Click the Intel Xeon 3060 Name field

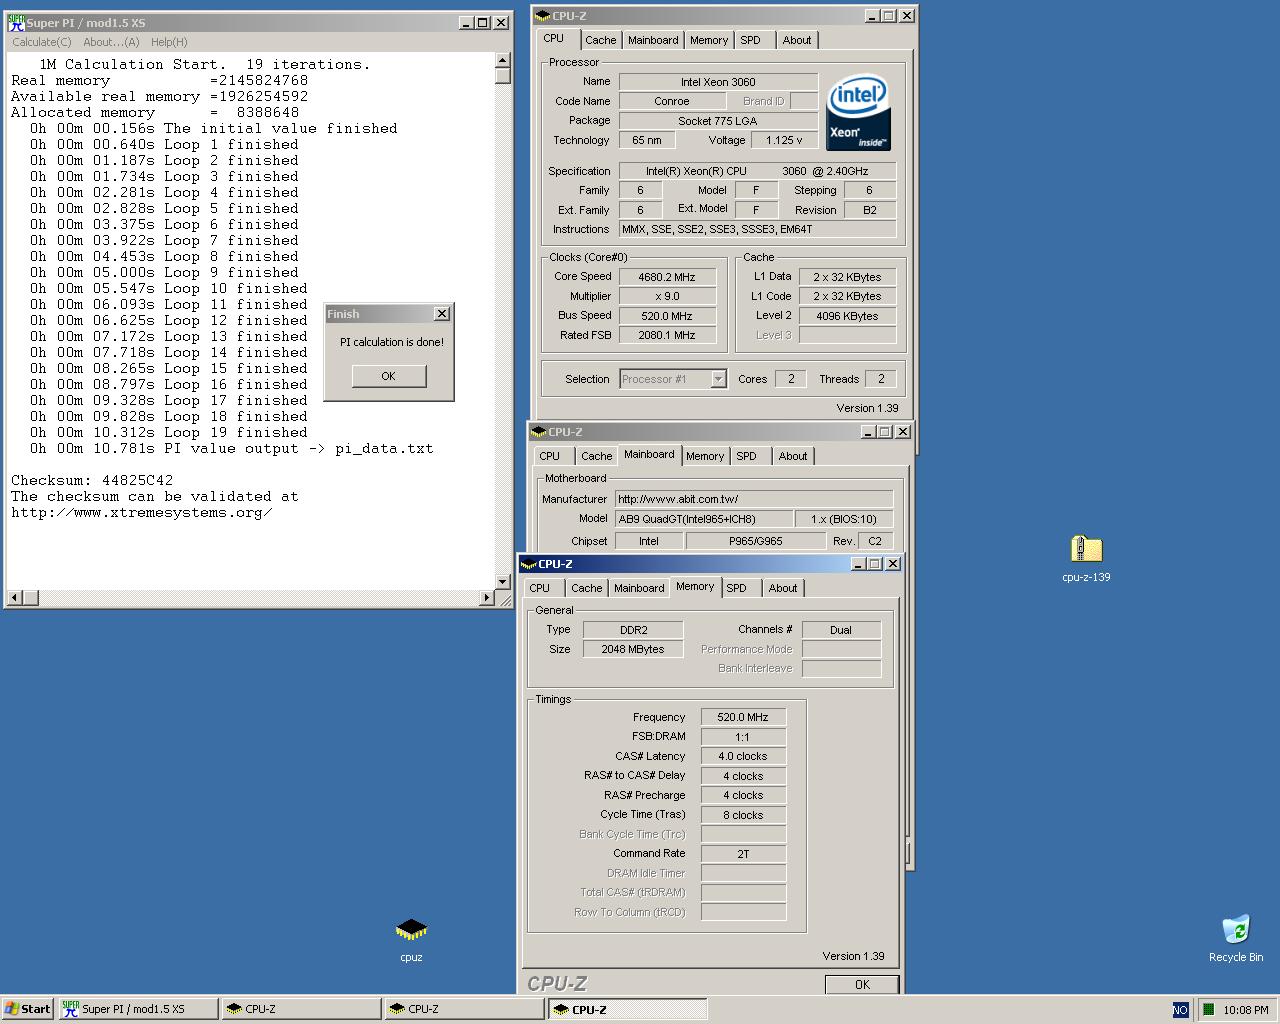718,82
